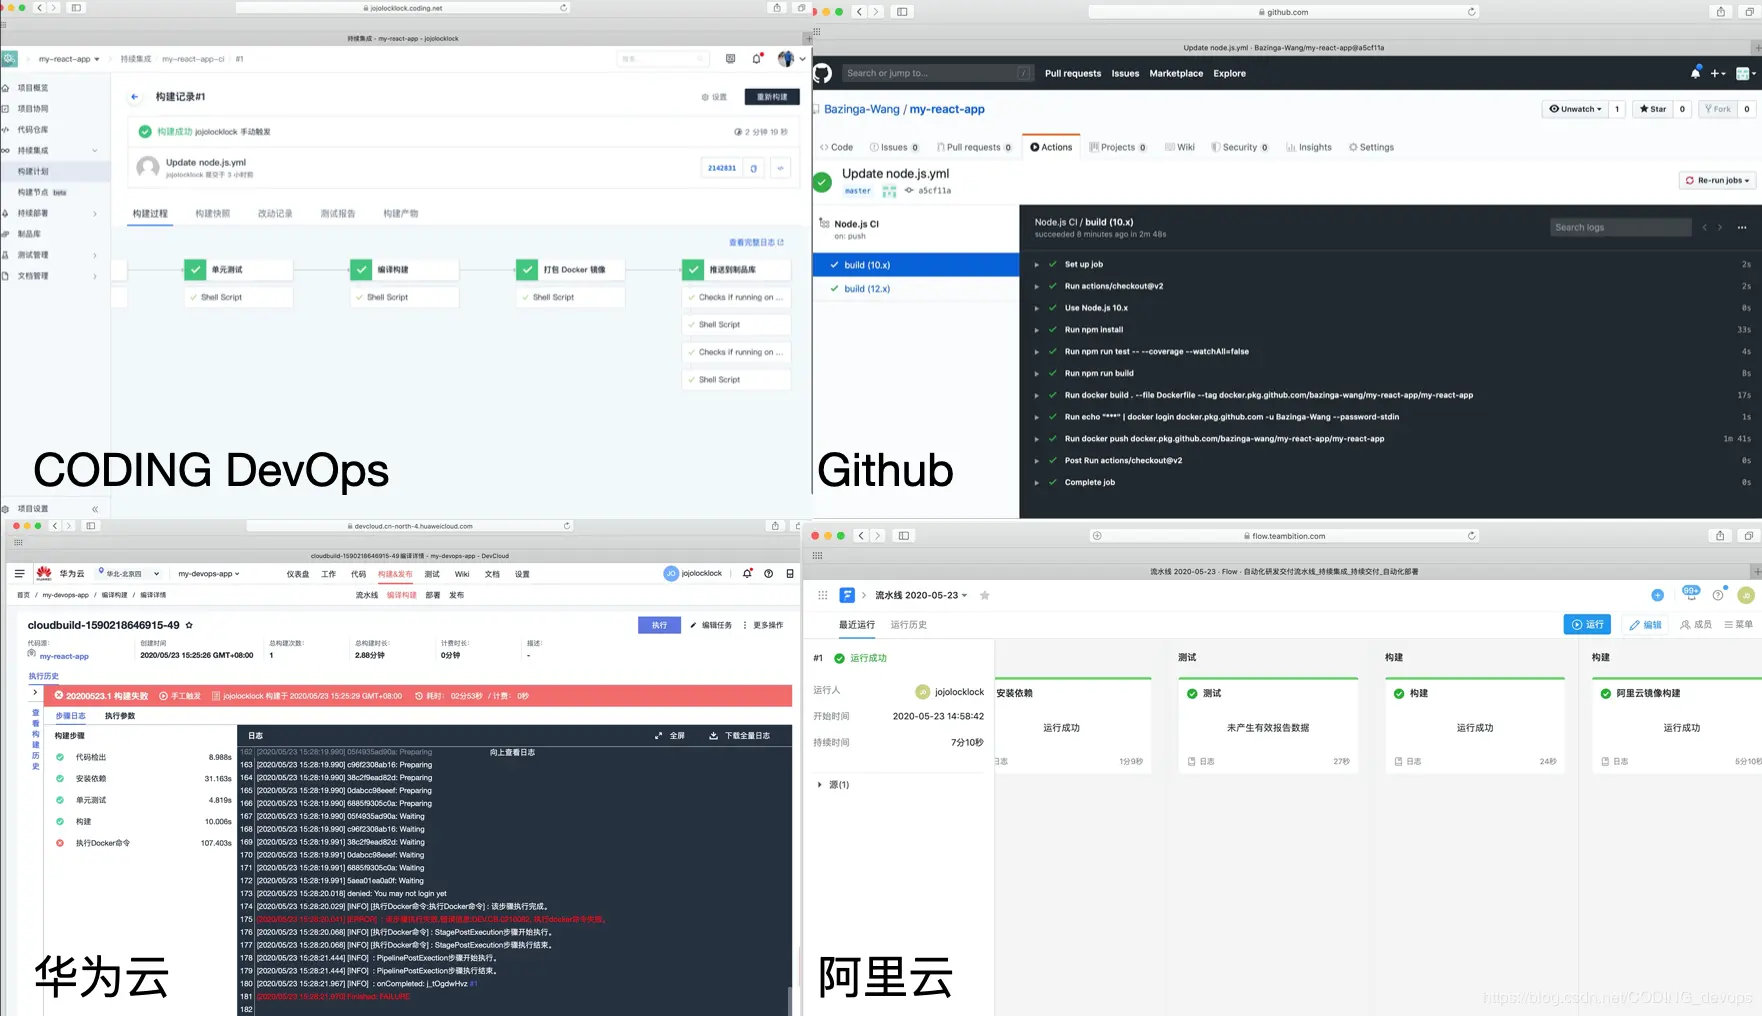The height and width of the screenshot is (1016, 1762).
Task: Click 编辑任务 in Huawei build page
Action: click(x=711, y=625)
